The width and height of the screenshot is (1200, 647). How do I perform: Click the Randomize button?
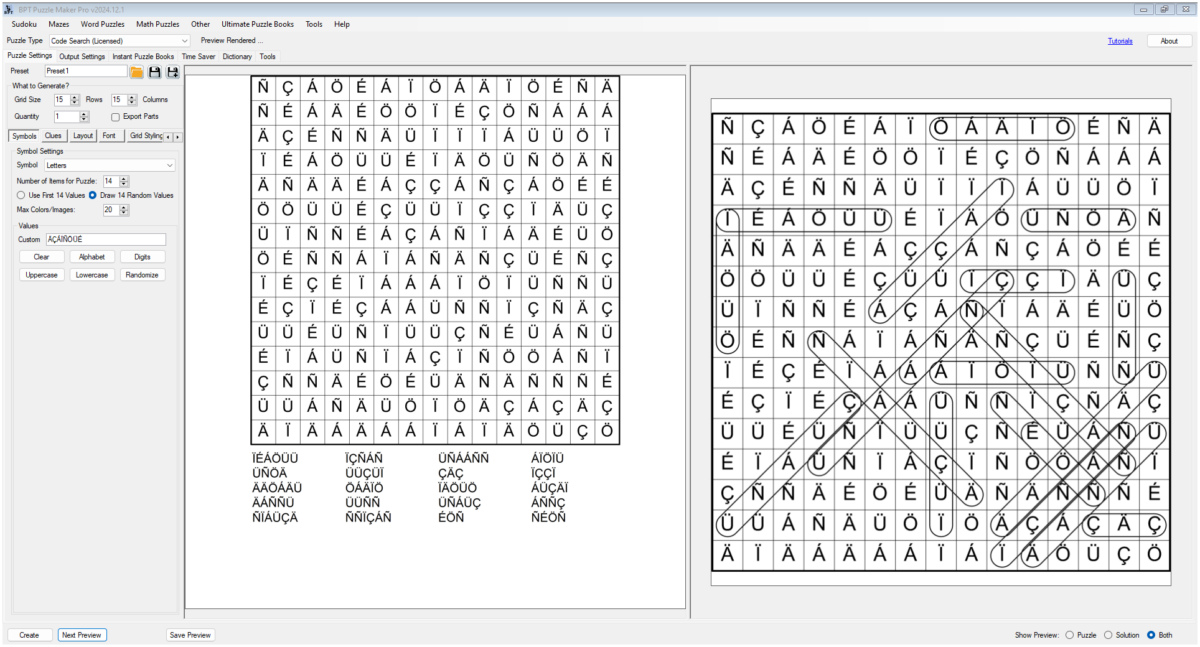click(x=142, y=274)
